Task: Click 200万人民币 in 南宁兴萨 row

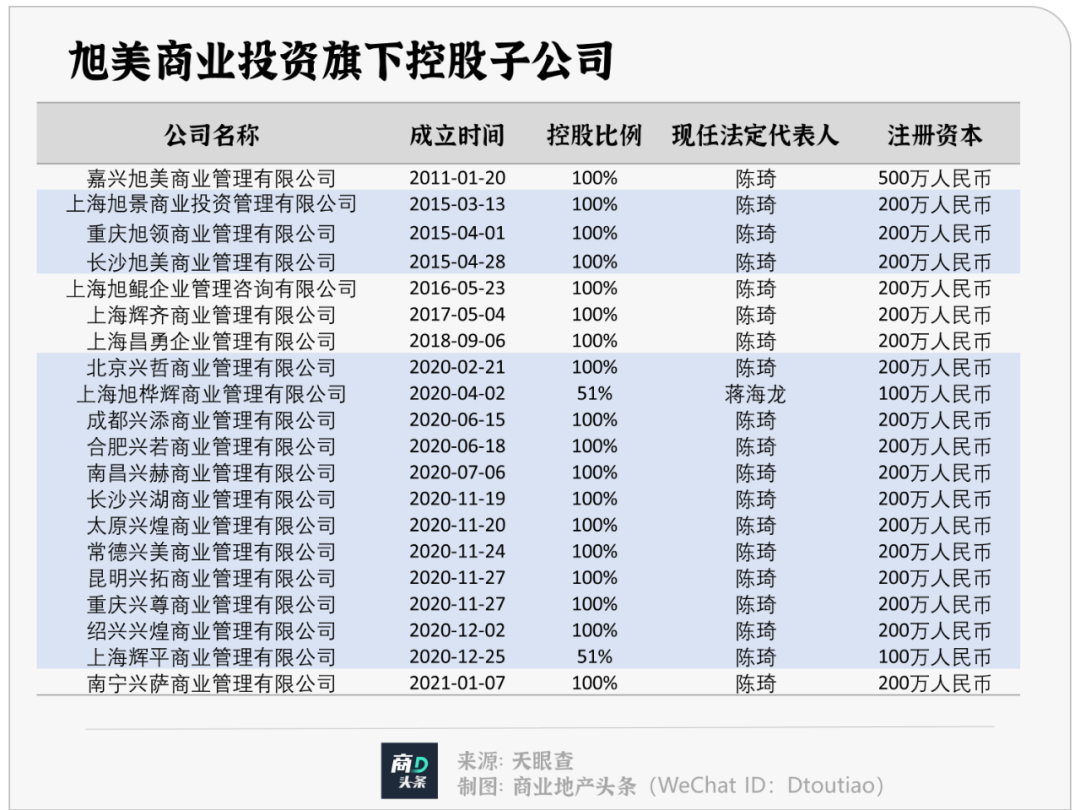Action: (934, 683)
